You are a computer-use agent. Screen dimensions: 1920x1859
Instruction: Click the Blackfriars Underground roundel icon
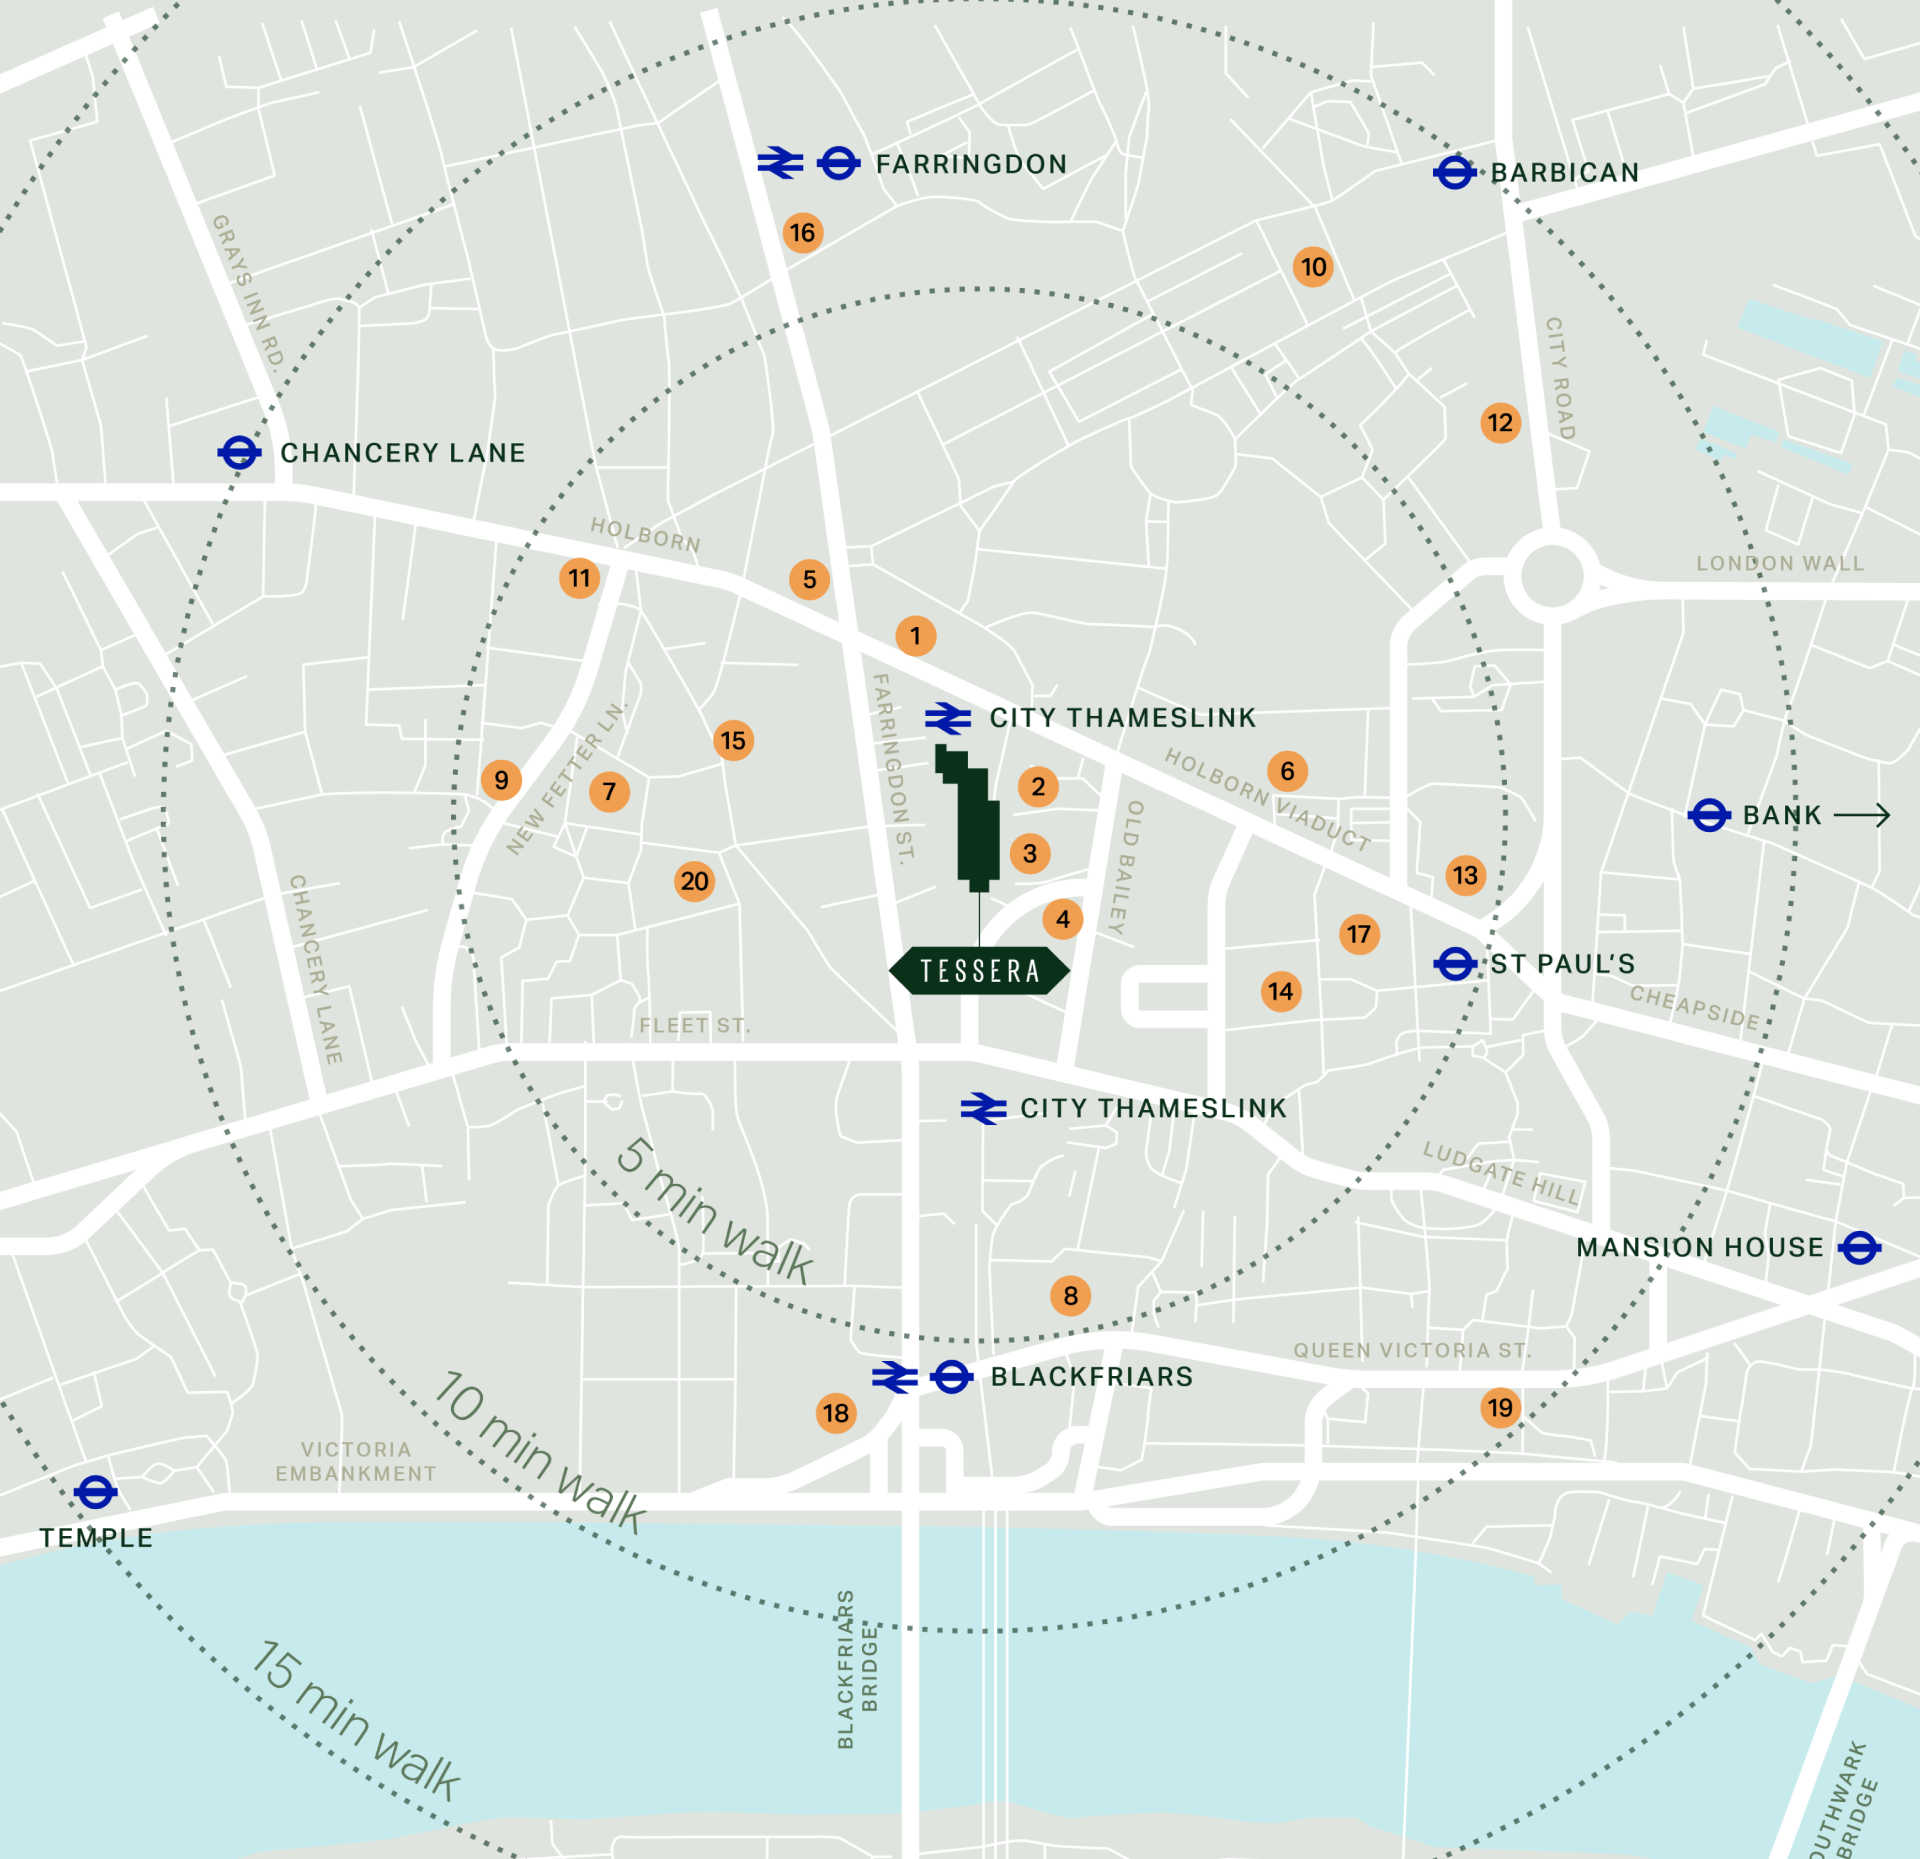[951, 1377]
